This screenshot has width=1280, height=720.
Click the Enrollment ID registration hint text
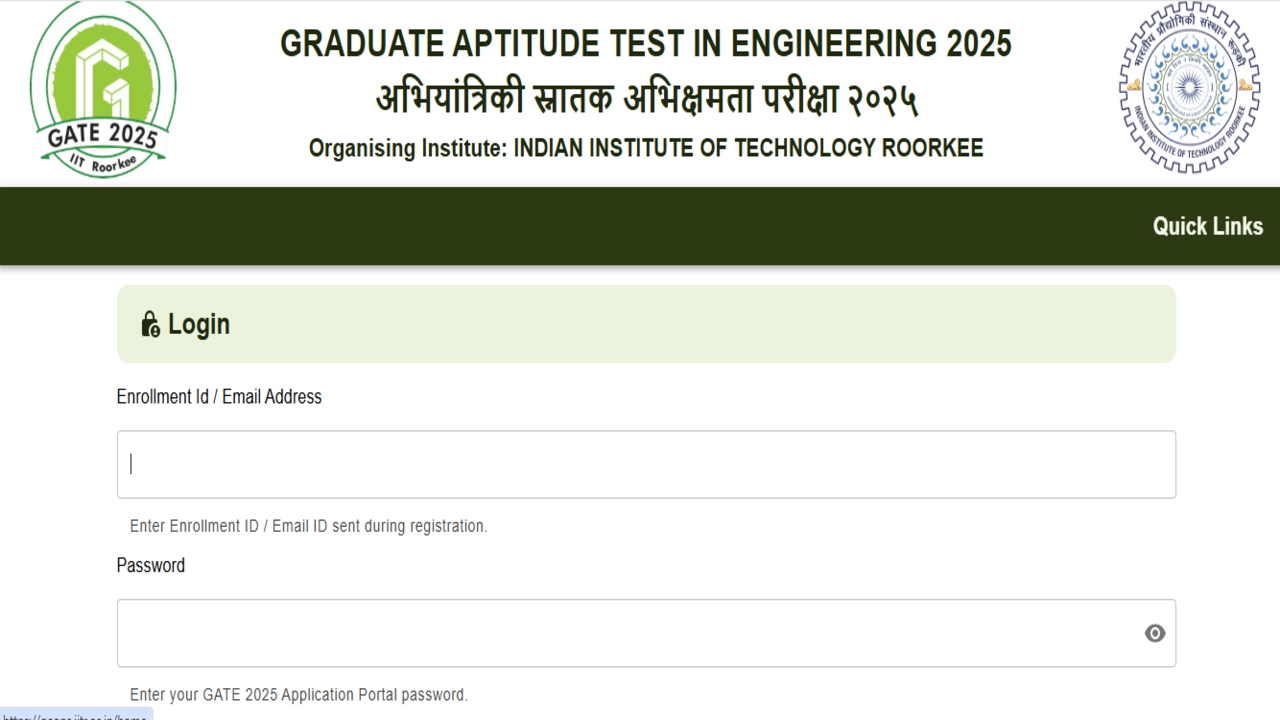(308, 526)
